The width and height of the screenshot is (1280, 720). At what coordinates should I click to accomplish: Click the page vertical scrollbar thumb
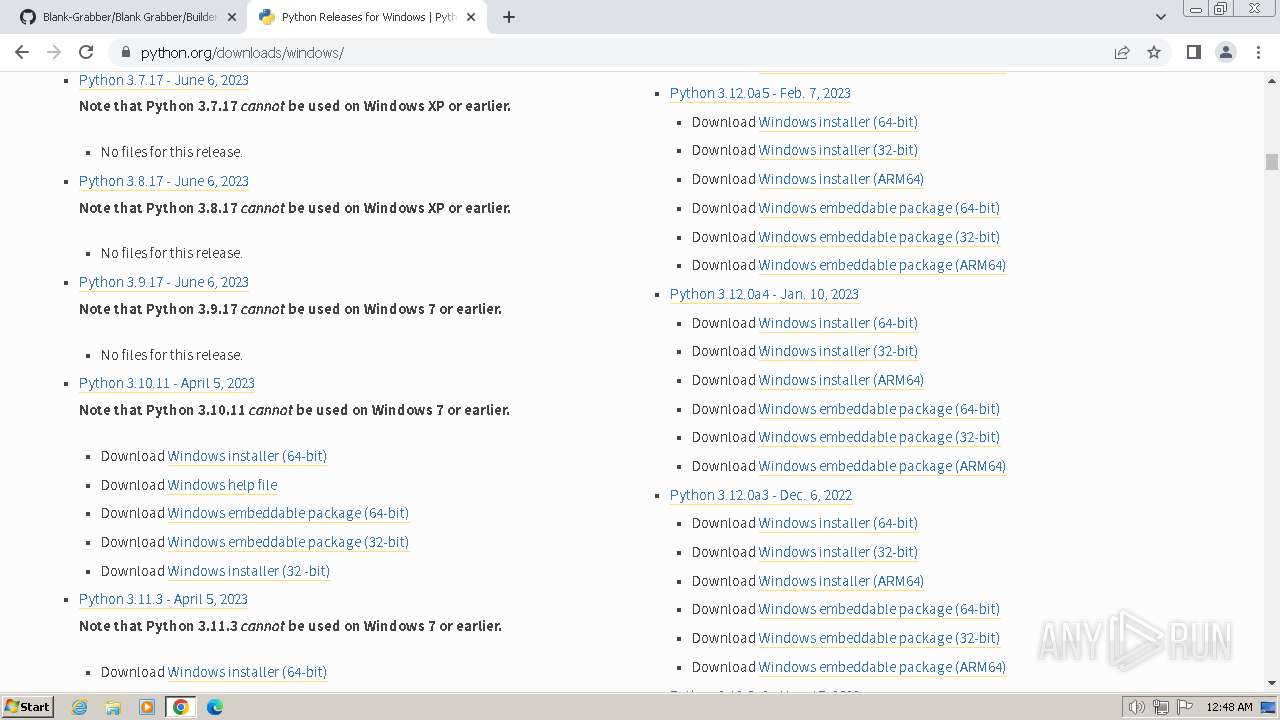point(1271,162)
